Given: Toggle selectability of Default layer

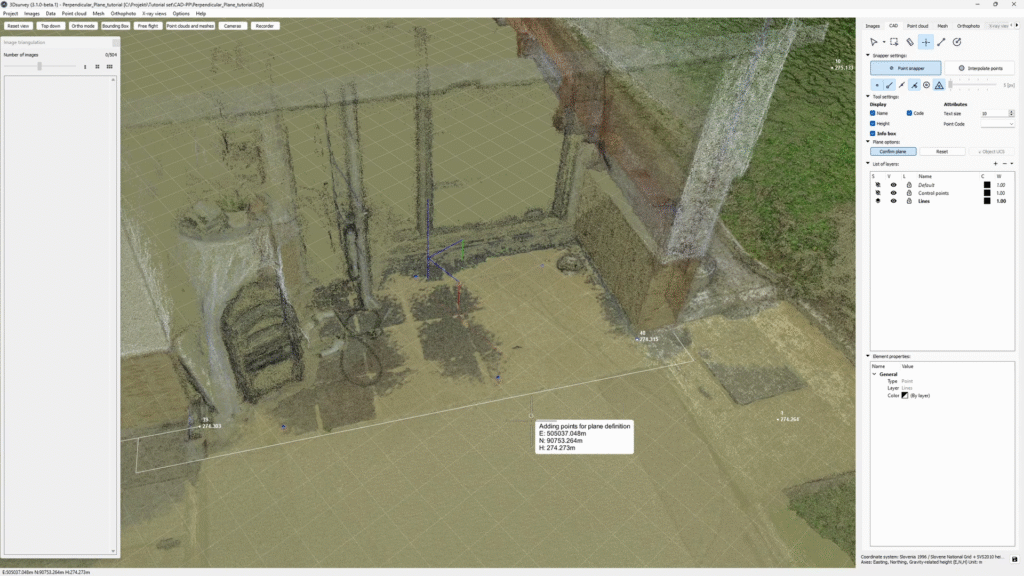Looking at the screenshot, I should click(x=878, y=185).
